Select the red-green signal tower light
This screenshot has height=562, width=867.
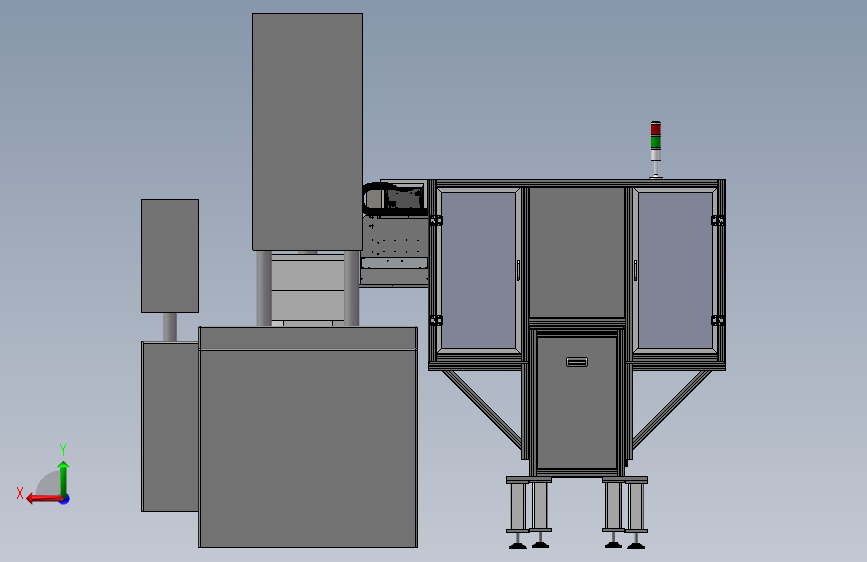[x=656, y=149]
